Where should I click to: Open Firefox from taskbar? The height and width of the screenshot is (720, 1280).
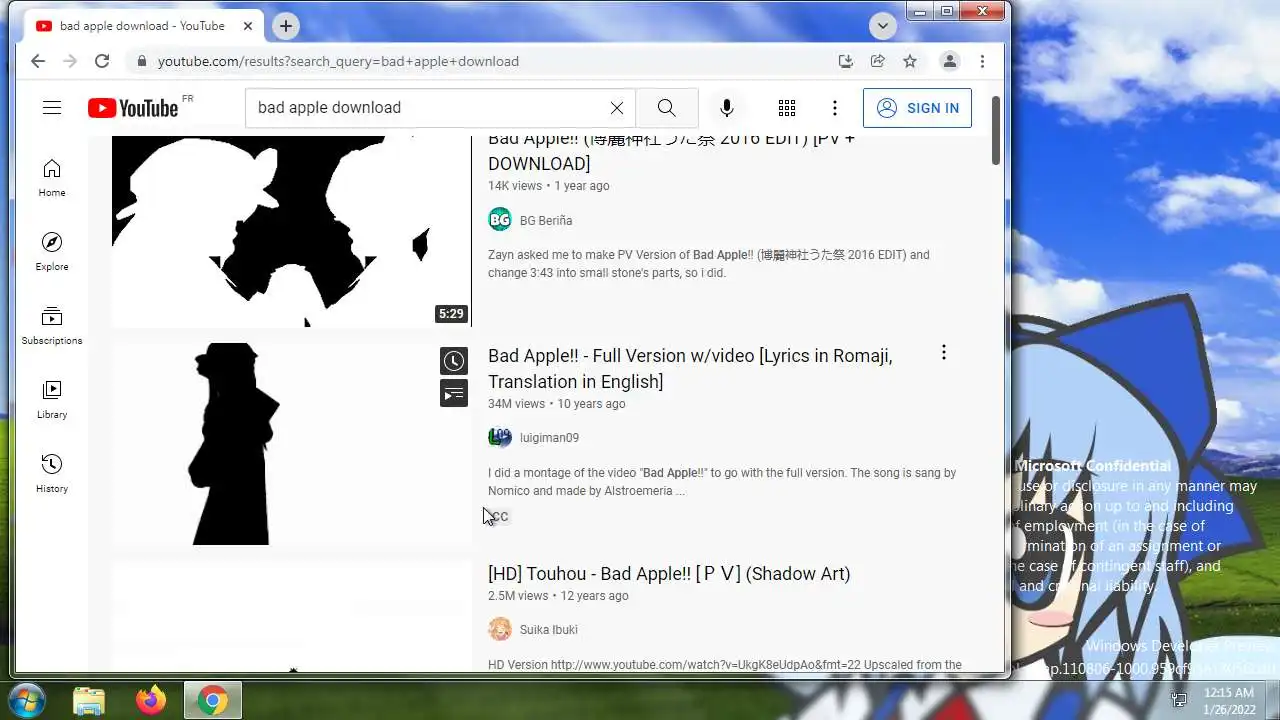[151, 701]
